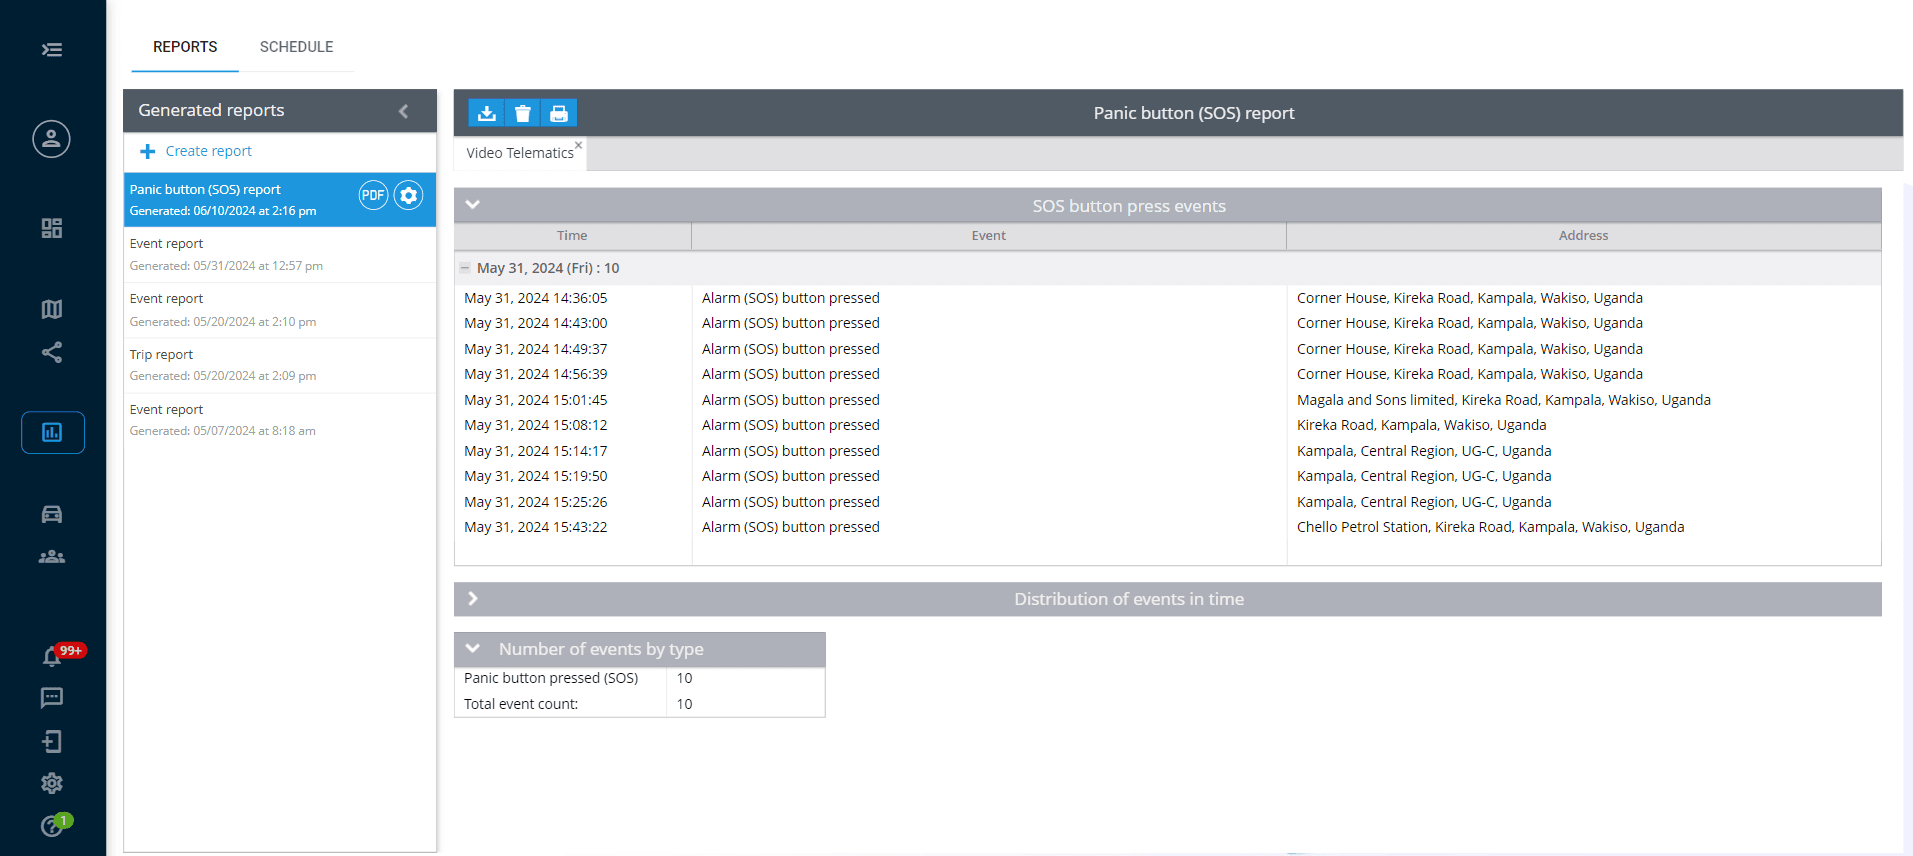Image resolution: width=1913 pixels, height=856 pixels.
Task: Open the settings gear in sidebar
Action: (52, 783)
